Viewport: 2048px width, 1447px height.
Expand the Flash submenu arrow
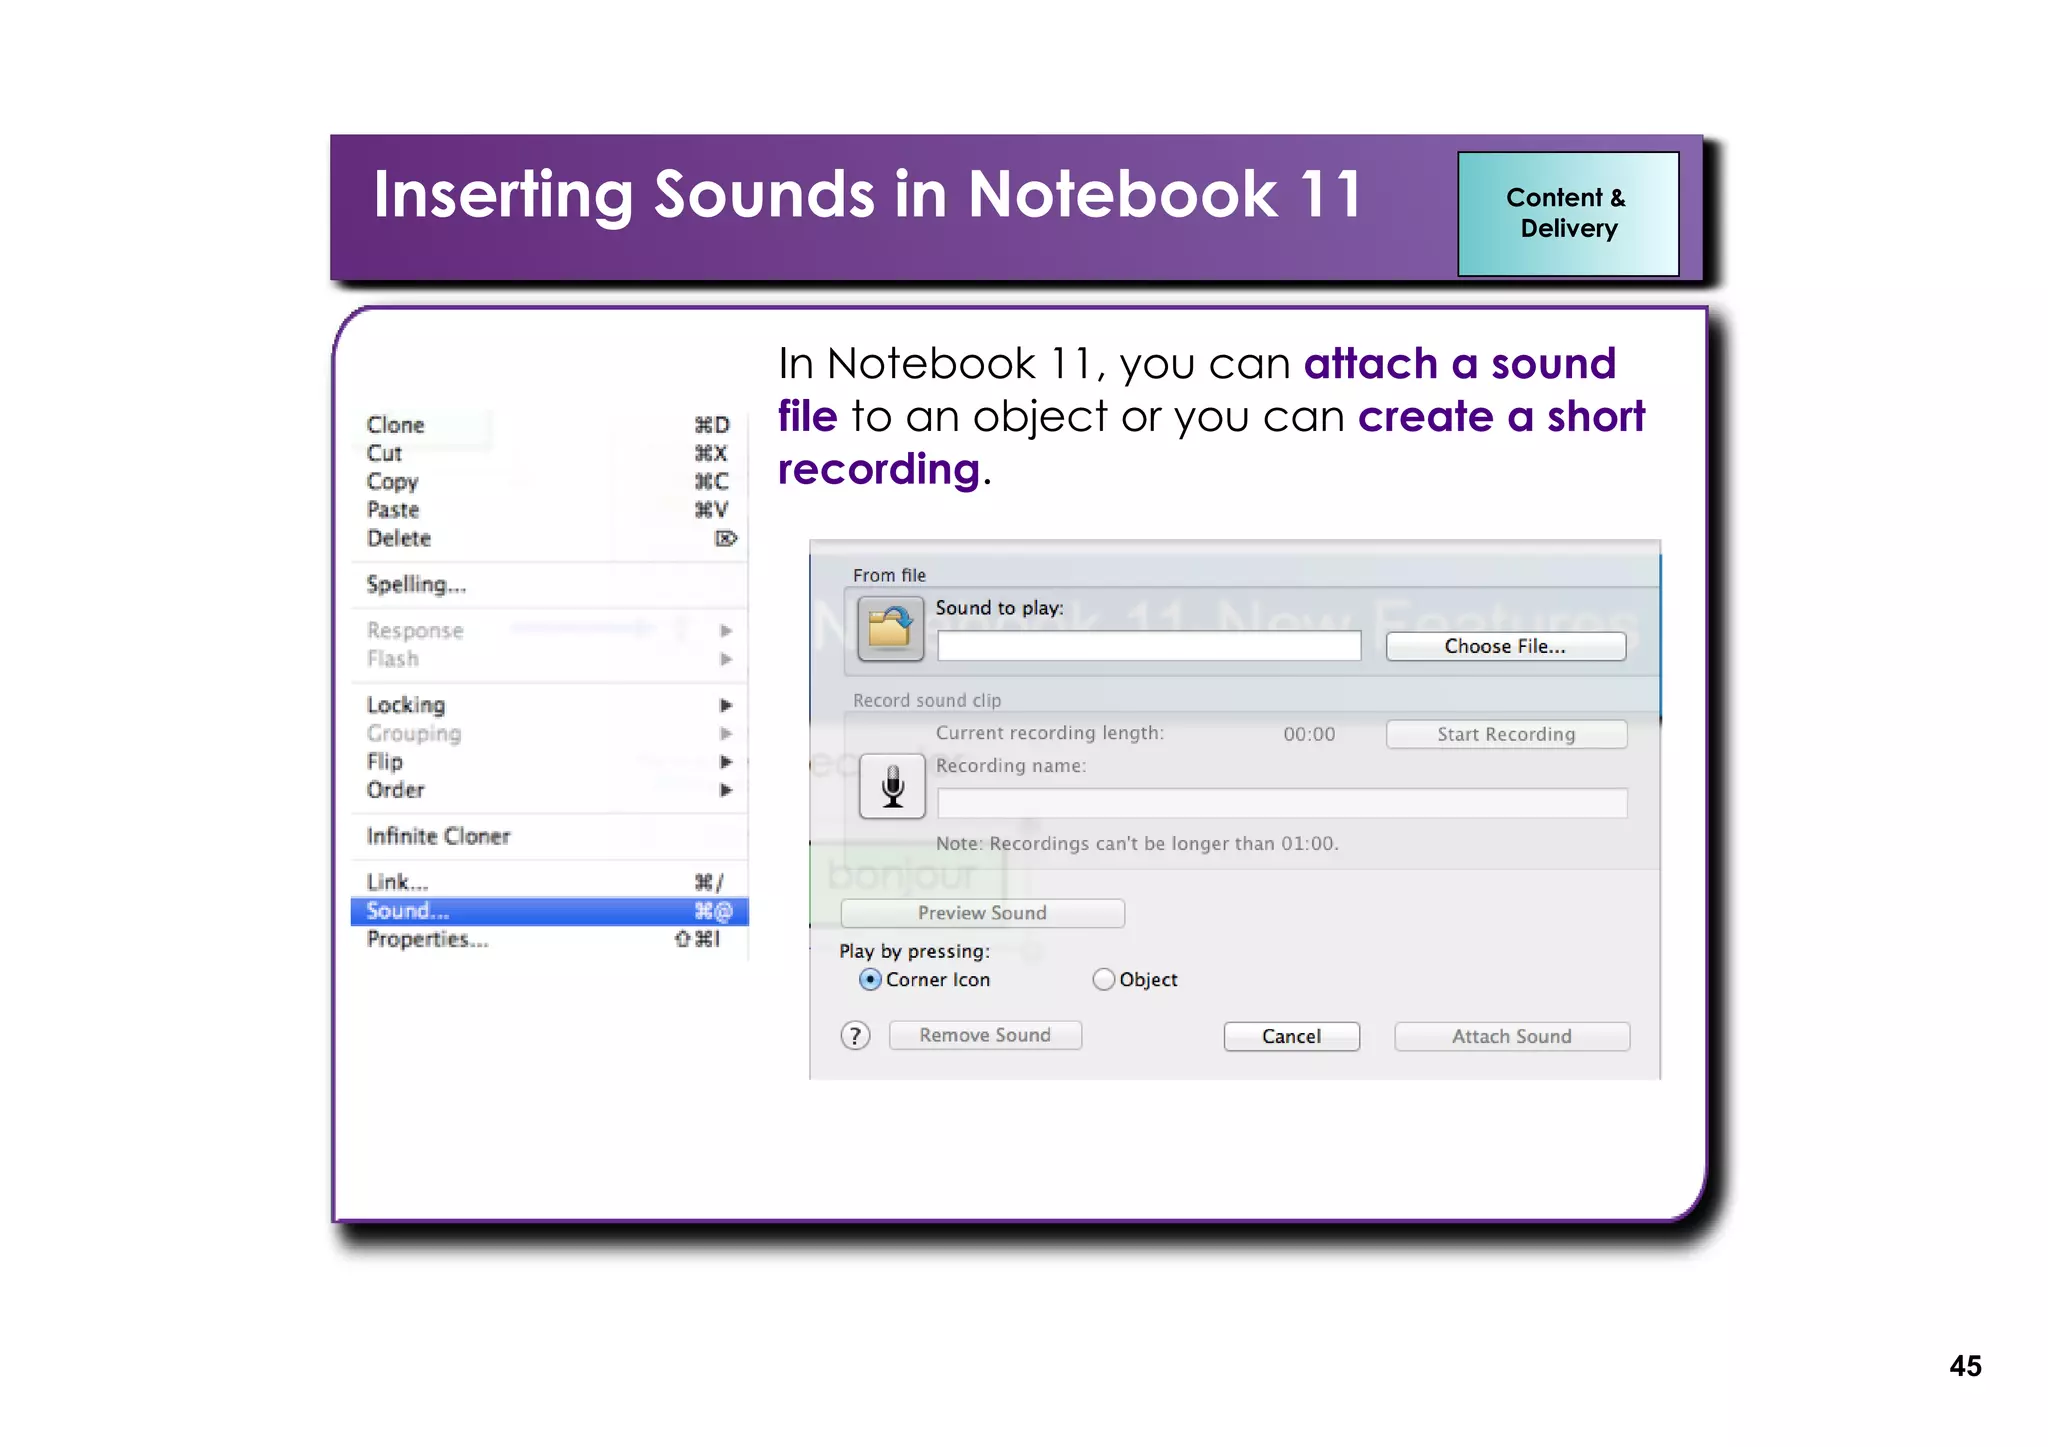(x=726, y=659)
